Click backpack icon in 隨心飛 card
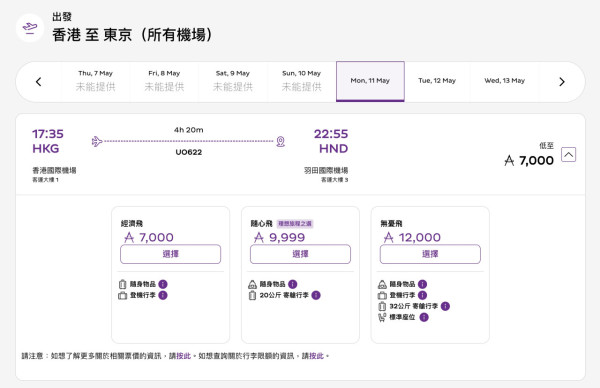The image size is (600, 388). coord(252,284)
